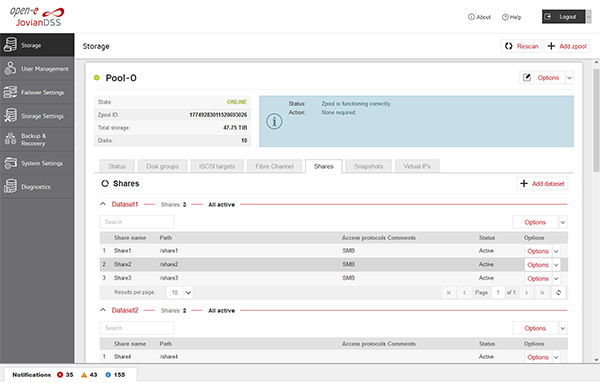Open Diagnostics sidebar icon
Viewport: 600px width, 383px height.
click(10, 186)
